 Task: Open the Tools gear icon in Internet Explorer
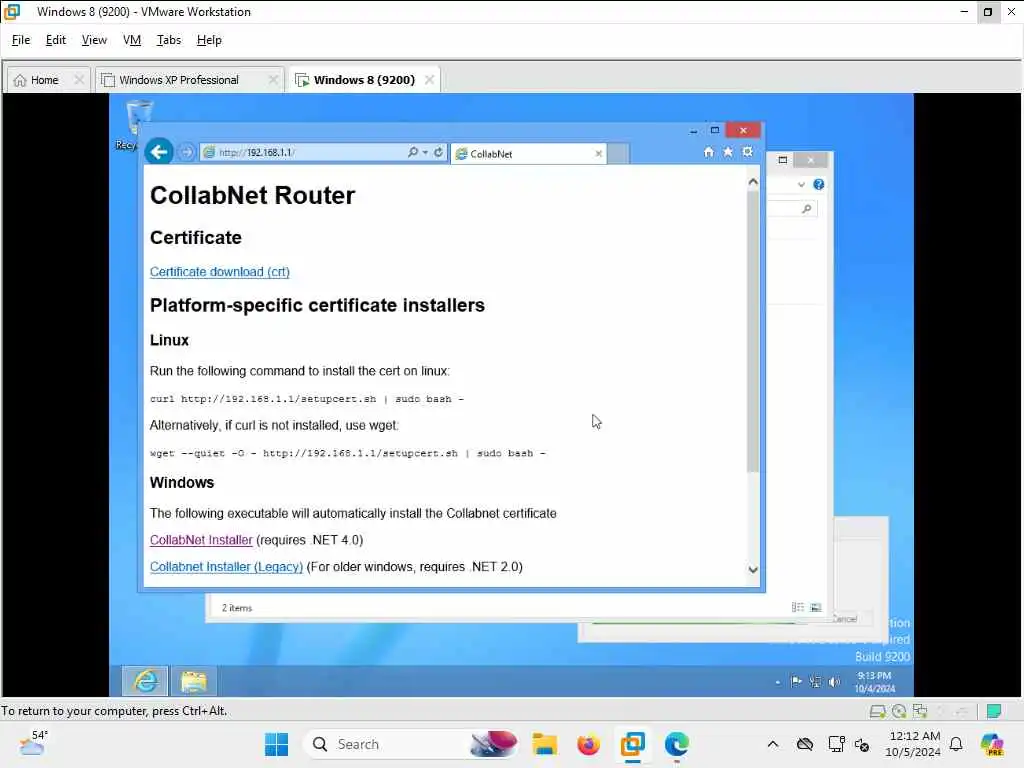tap(747, 152)
